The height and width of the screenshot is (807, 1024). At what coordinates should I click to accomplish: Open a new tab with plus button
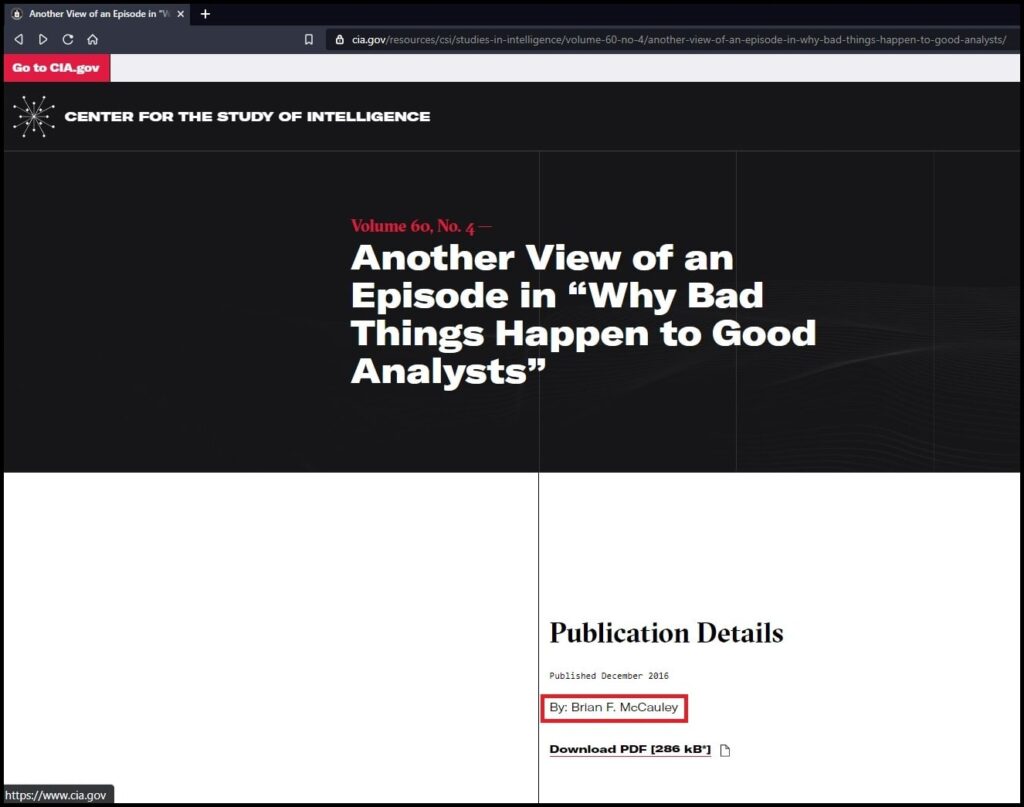(205, 14)
